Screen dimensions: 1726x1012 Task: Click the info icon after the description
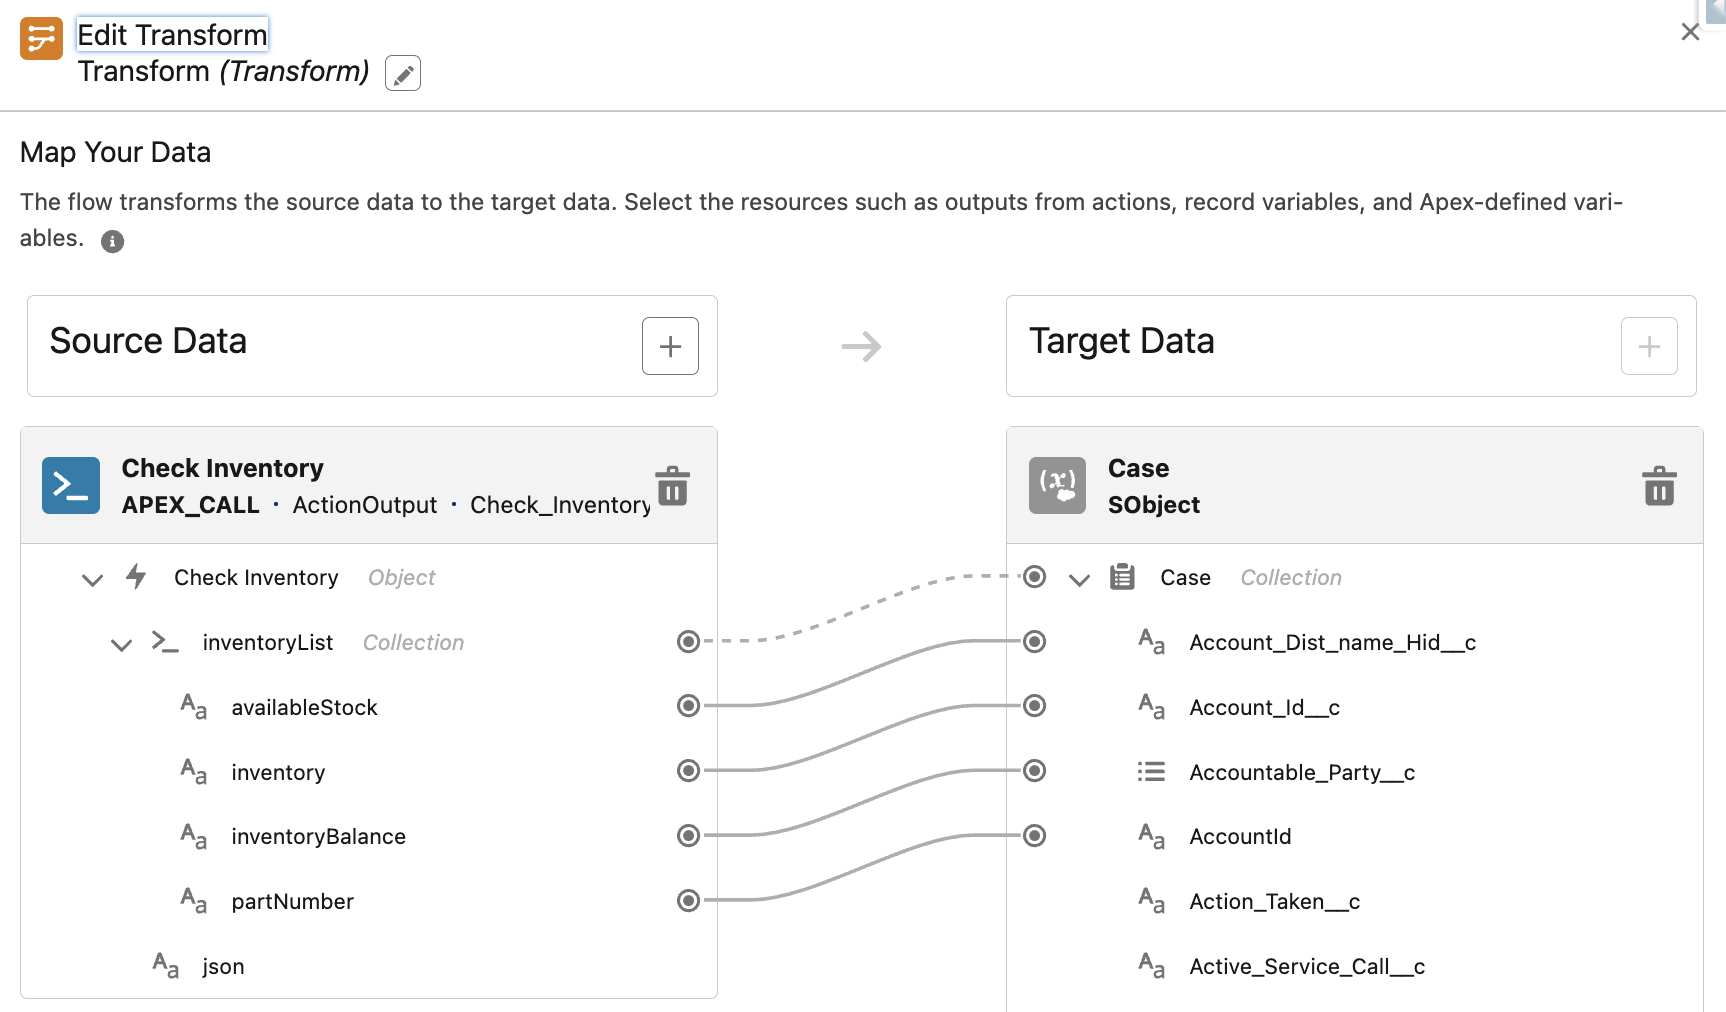tap(113, 241)
